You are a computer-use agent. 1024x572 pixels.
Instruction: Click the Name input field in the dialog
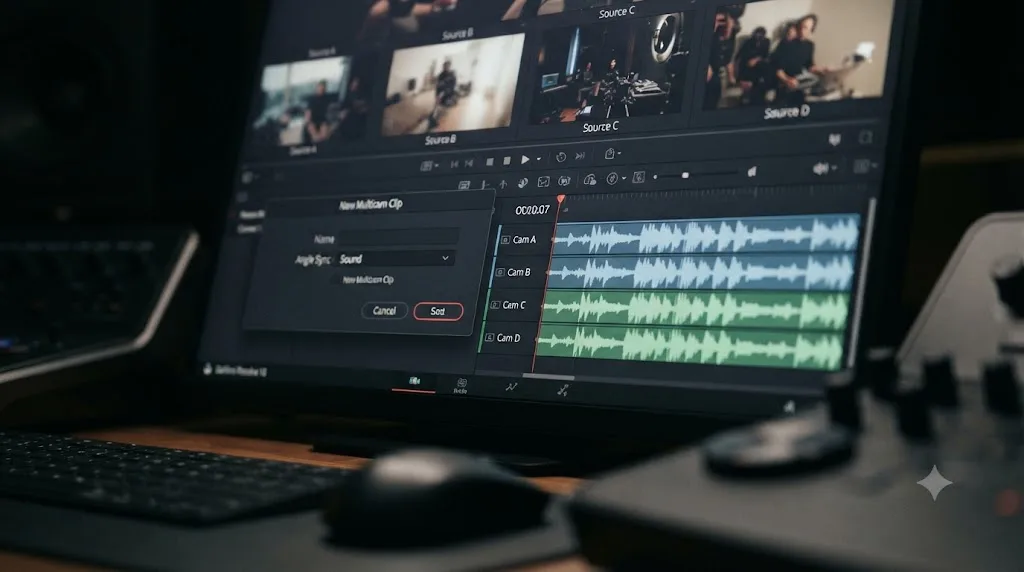pos(398,237)
